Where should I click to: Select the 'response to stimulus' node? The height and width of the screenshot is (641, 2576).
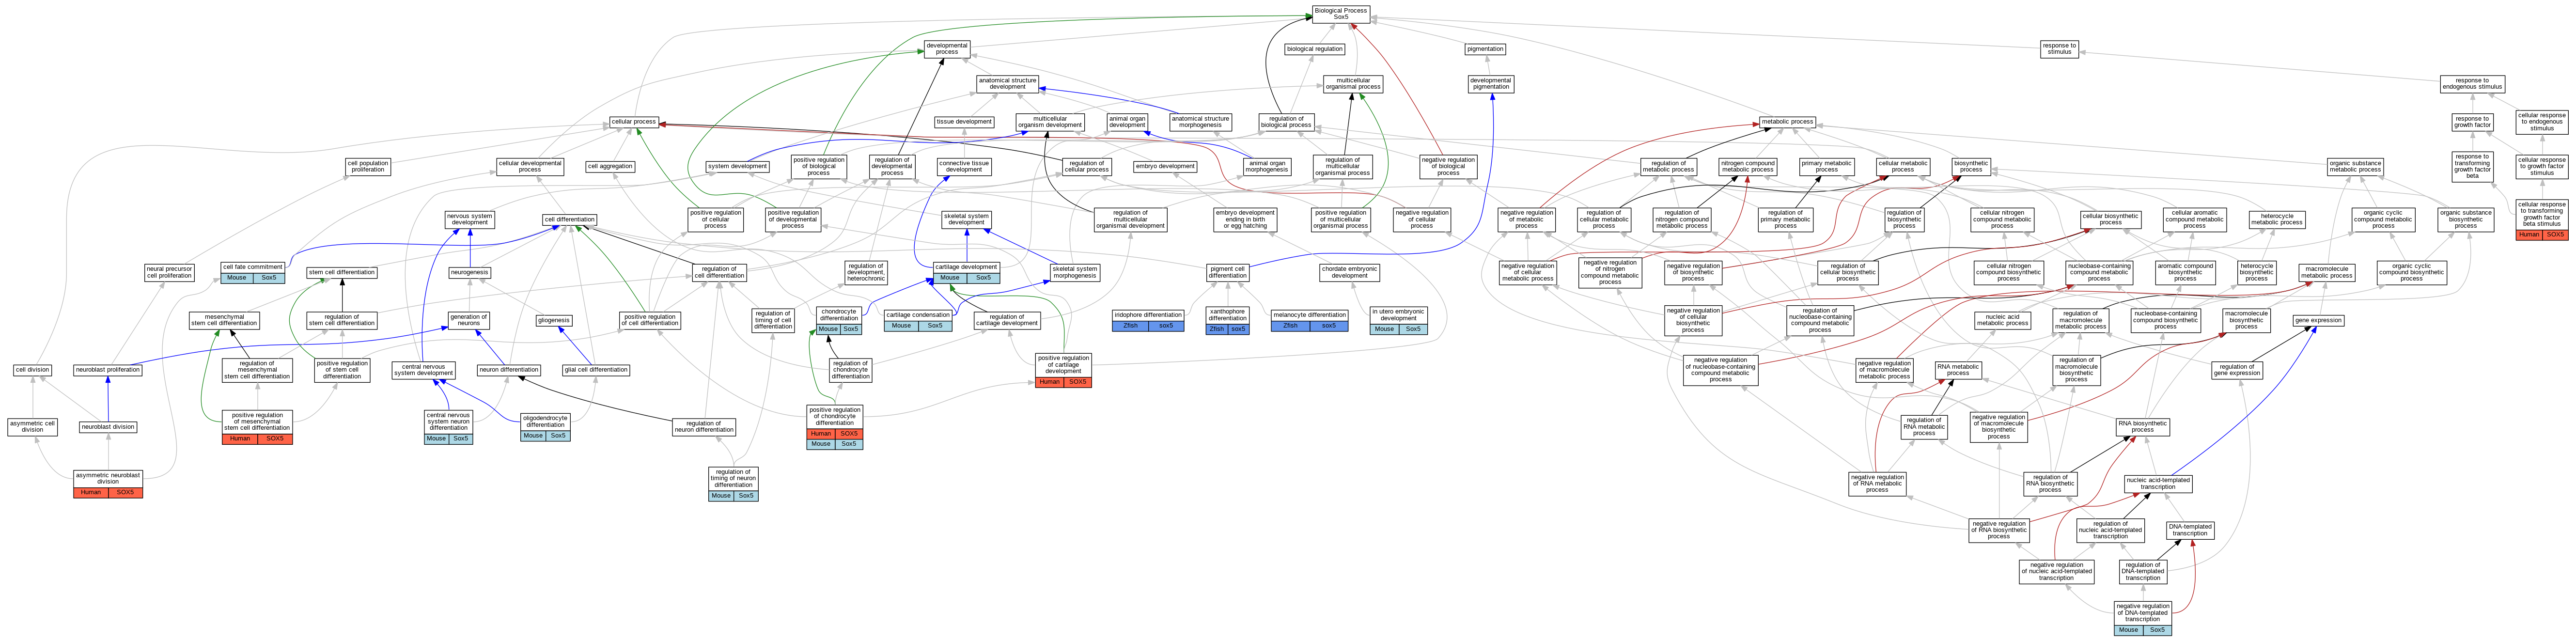2059,48
